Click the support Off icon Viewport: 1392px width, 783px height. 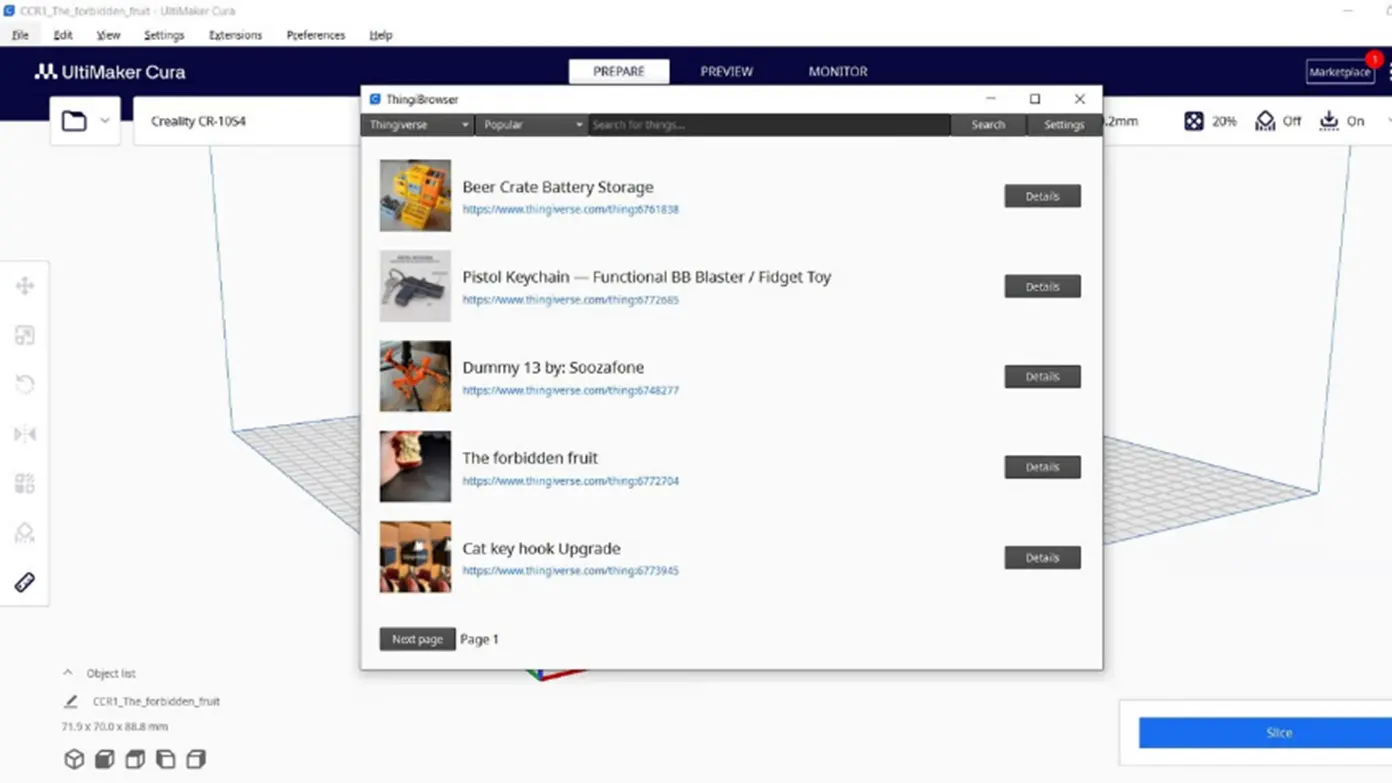(1265, 121)
